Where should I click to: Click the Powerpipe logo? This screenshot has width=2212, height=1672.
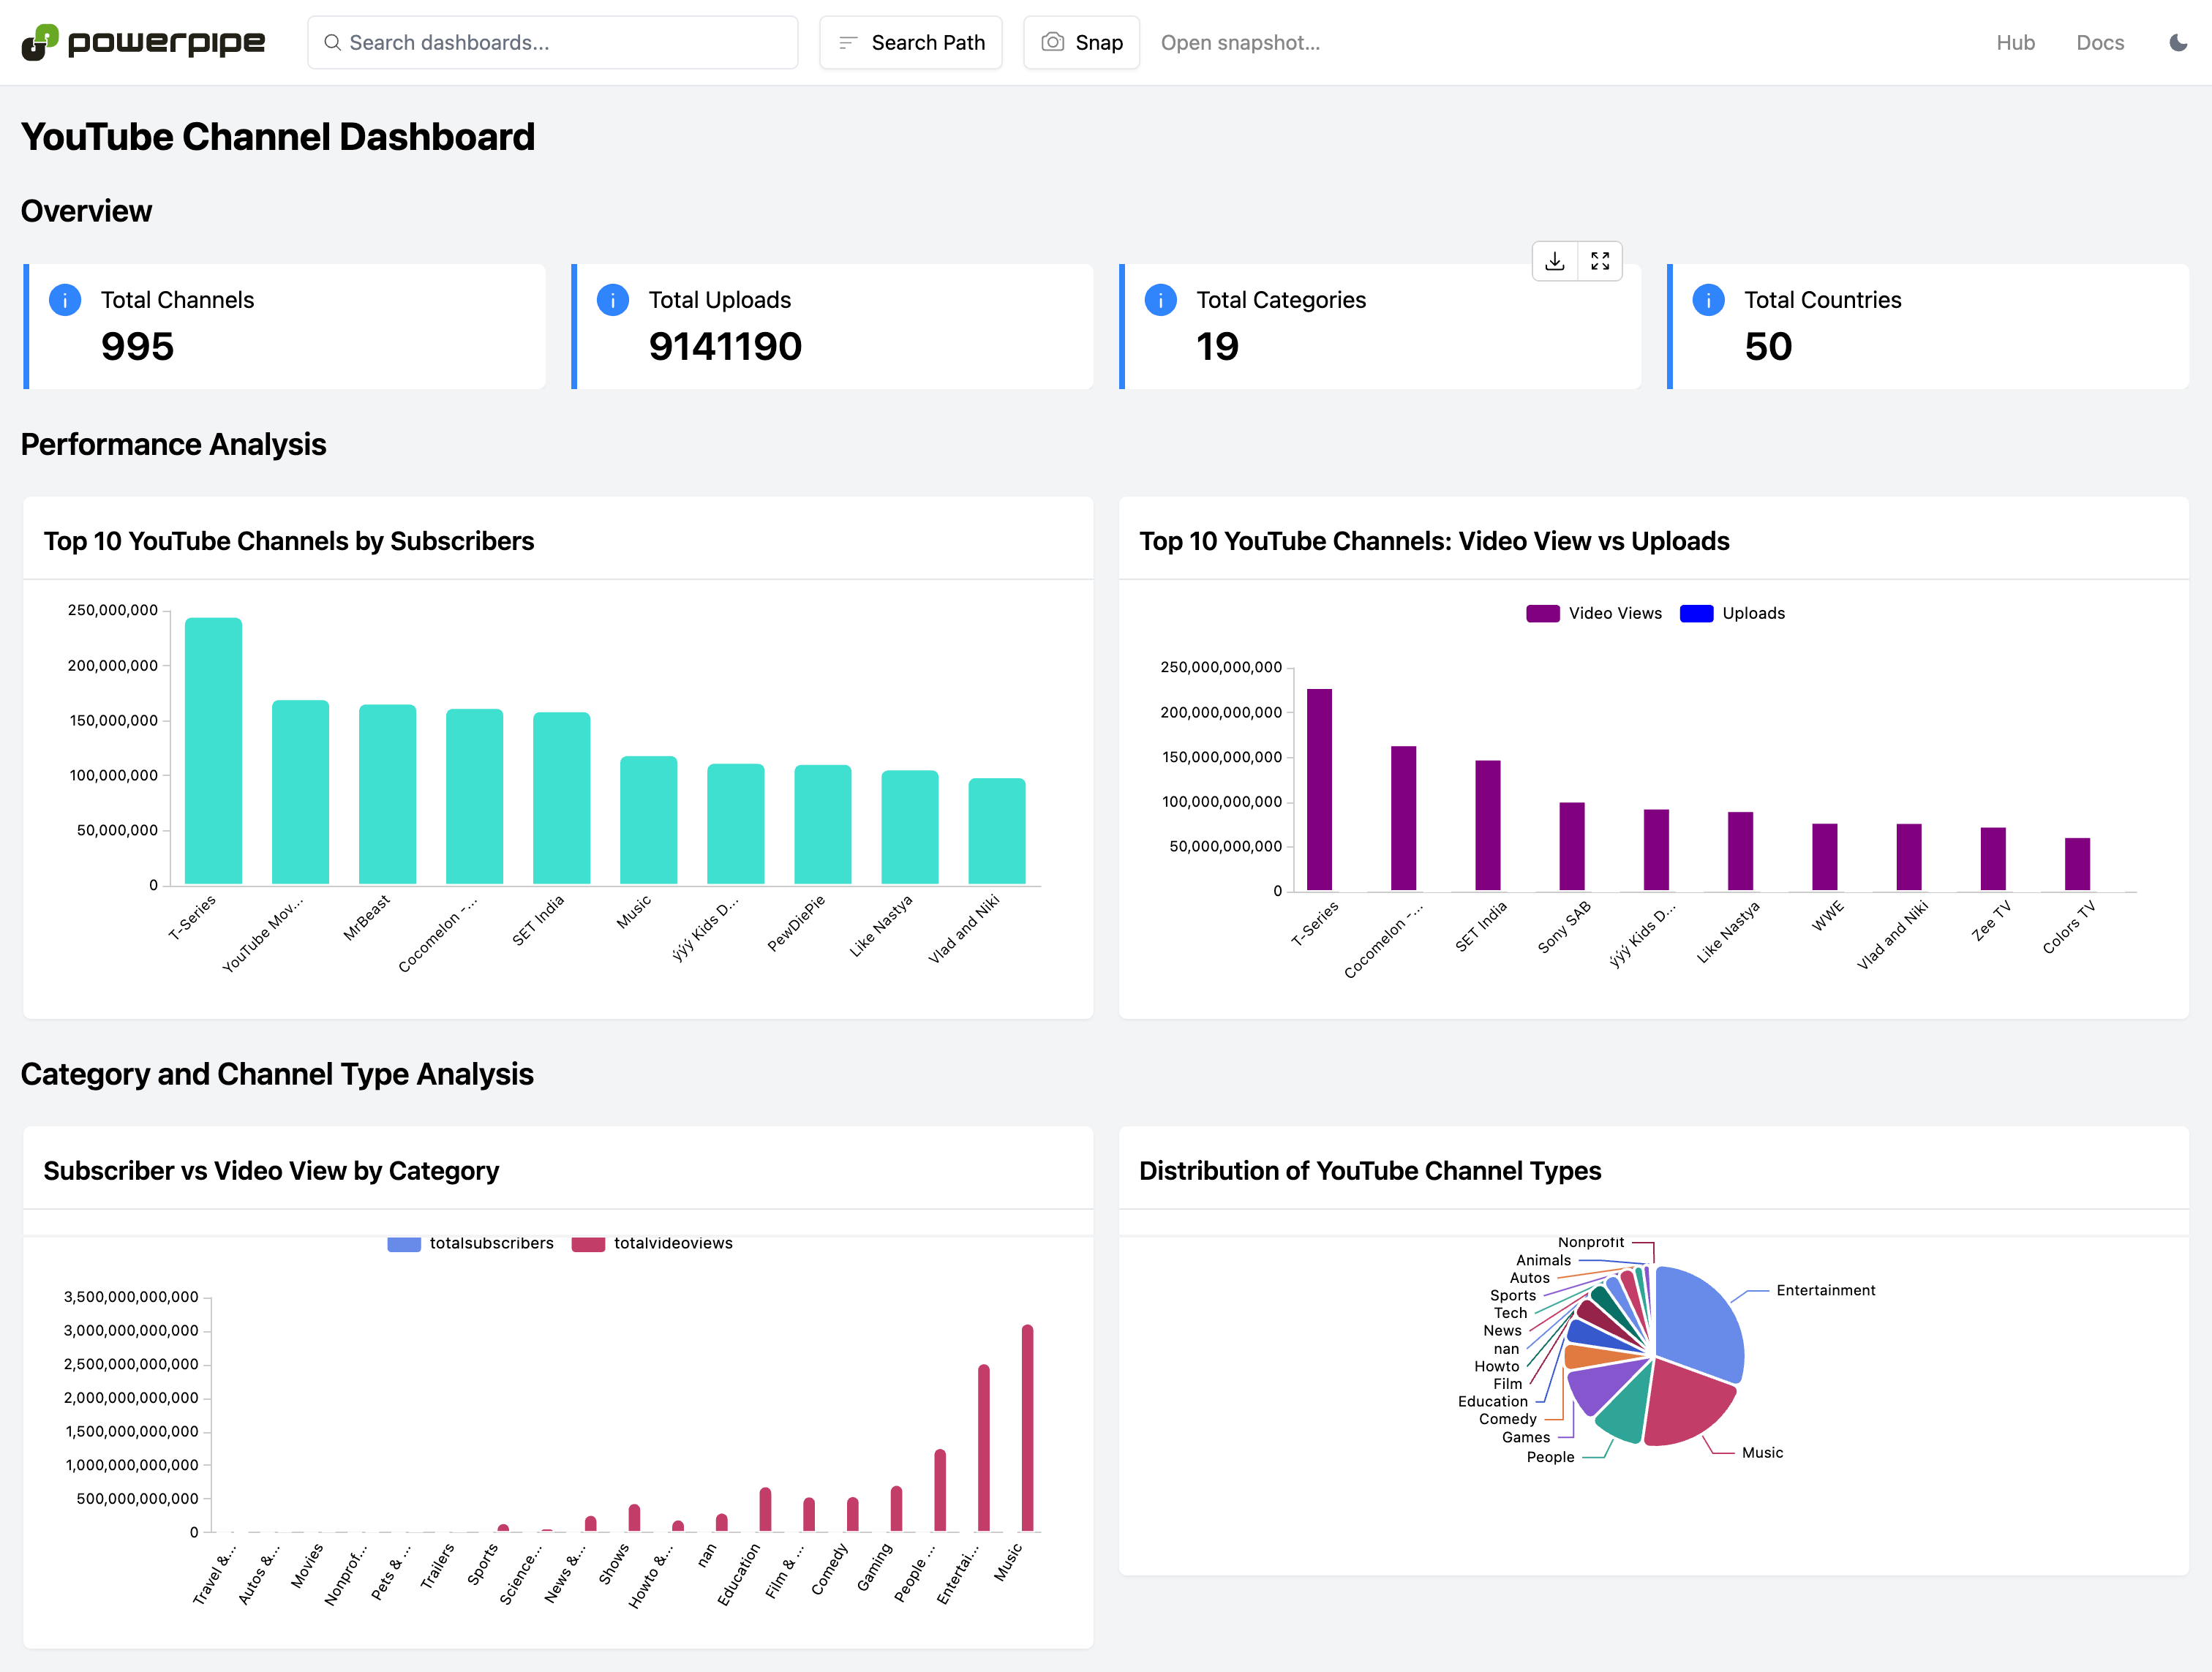[143, 42]
